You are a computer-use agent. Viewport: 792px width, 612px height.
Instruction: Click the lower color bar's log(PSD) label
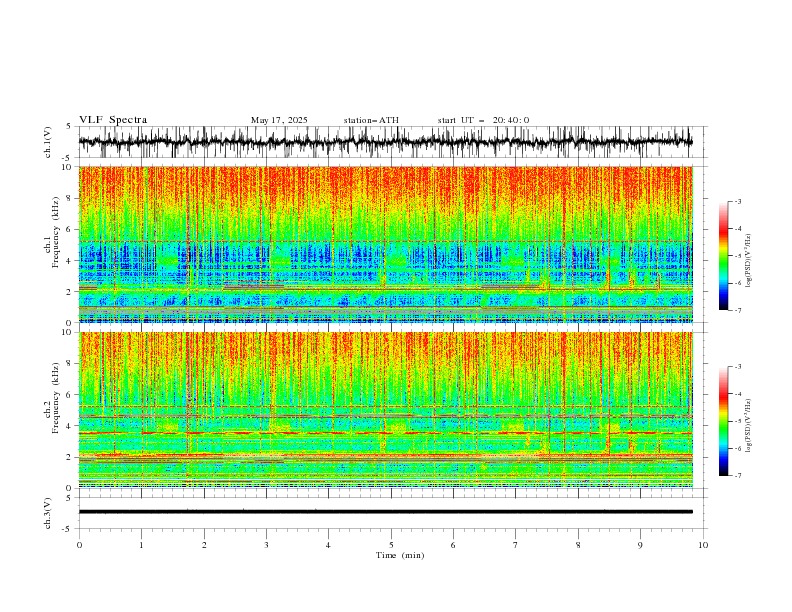(x=748, y=426)
